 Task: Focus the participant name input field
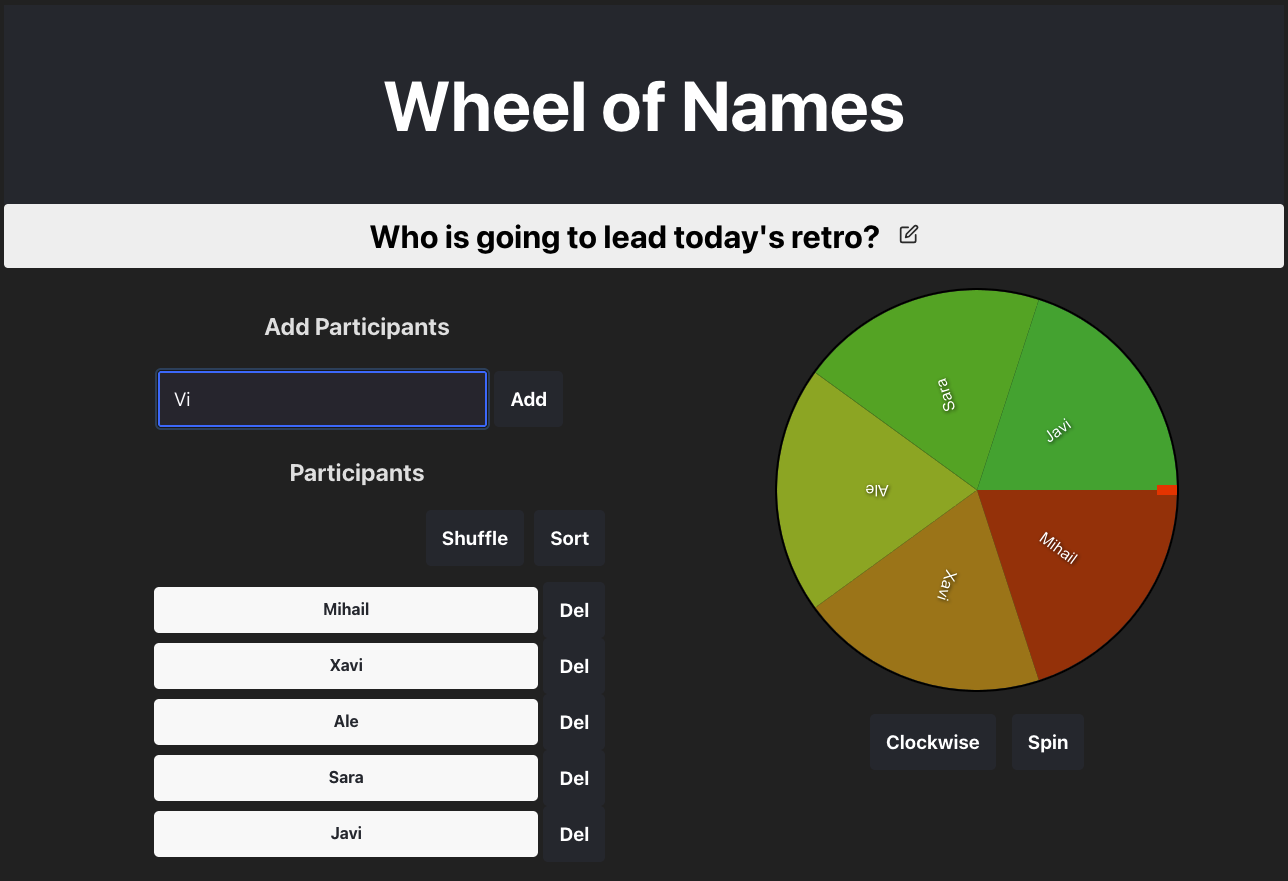(322, 399)
